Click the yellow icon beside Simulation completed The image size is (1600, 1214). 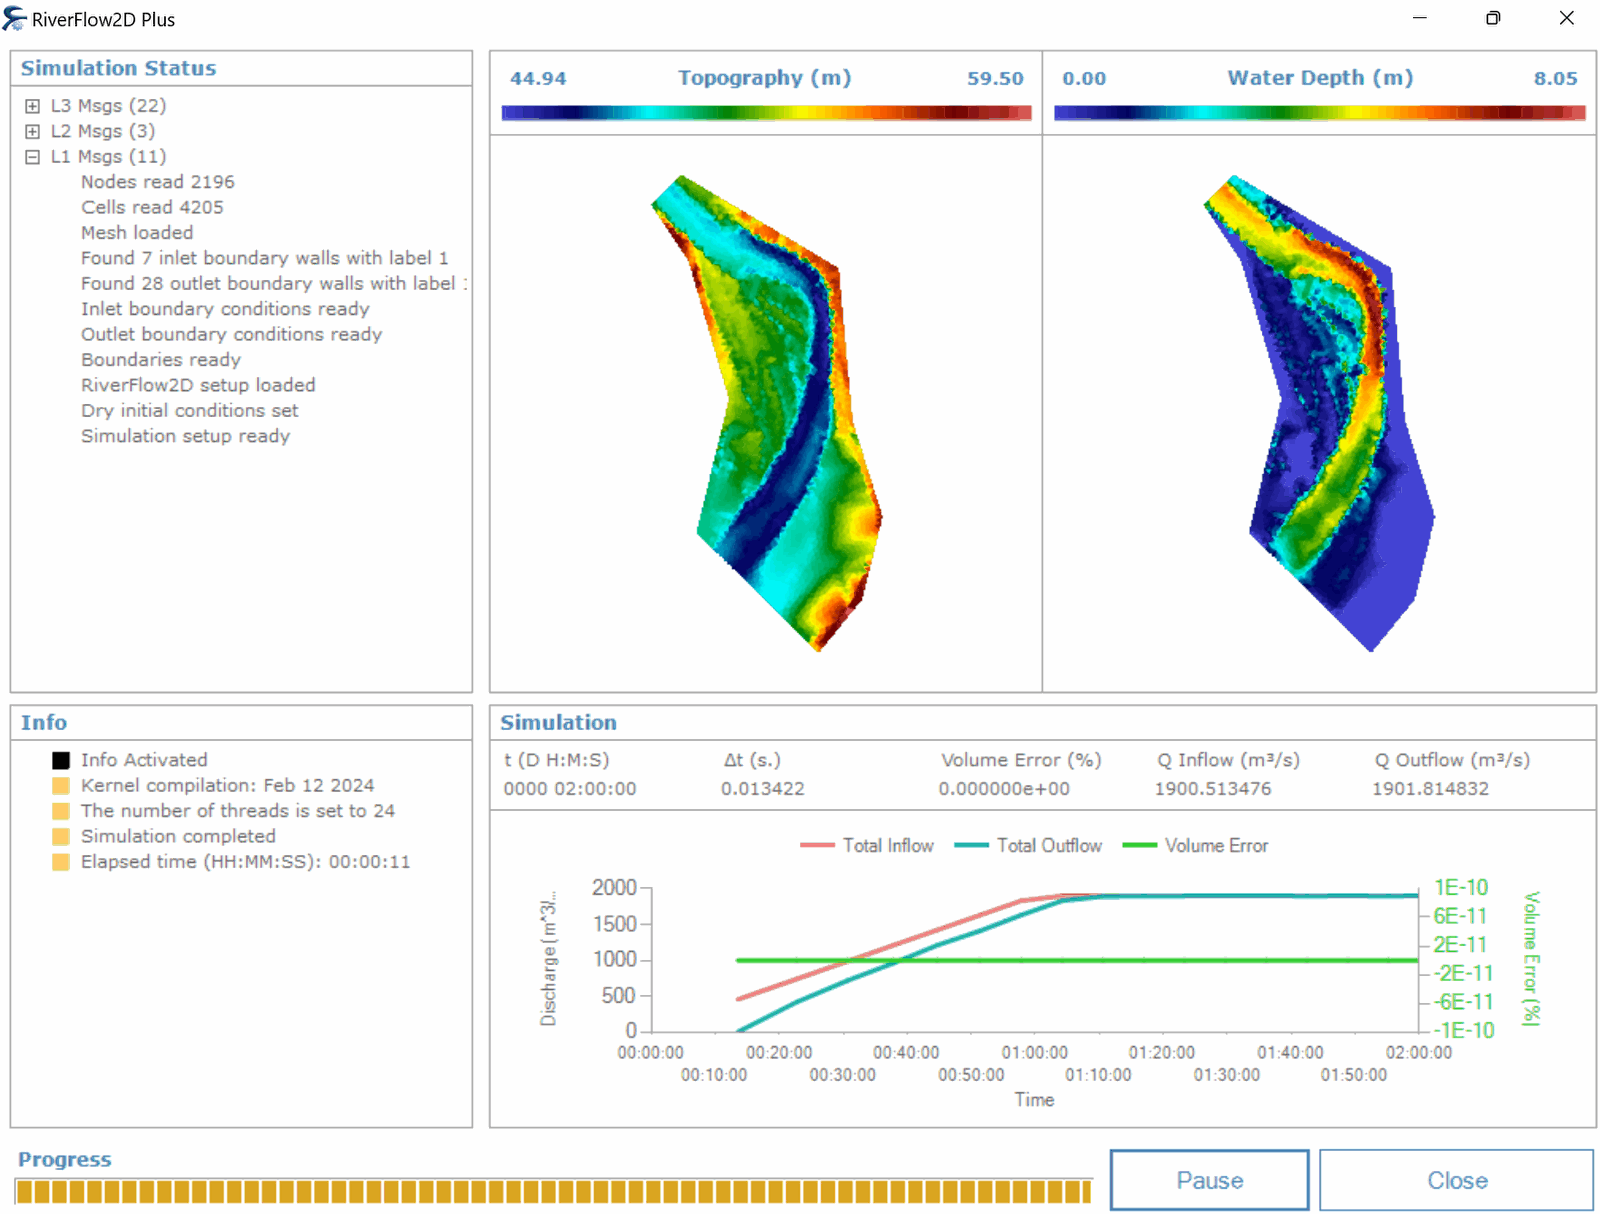[61, 836]
